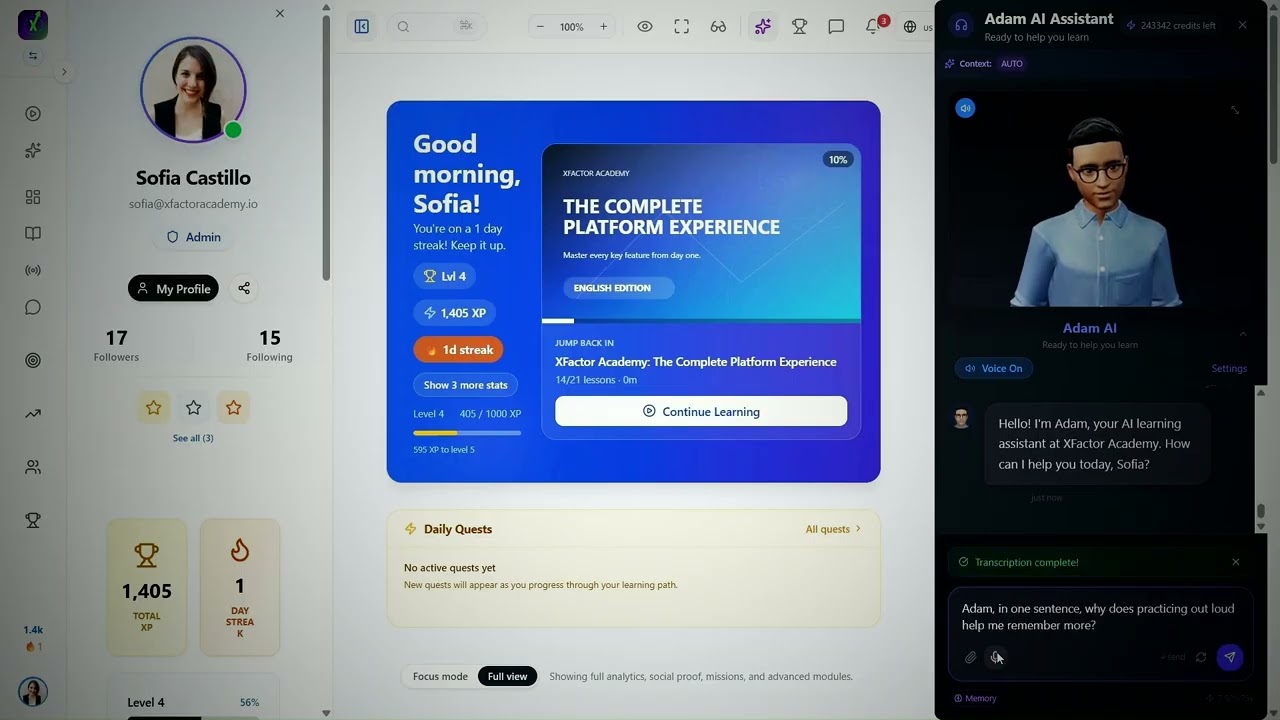Open the book library icon in sidebar

[x=33, y=234]
